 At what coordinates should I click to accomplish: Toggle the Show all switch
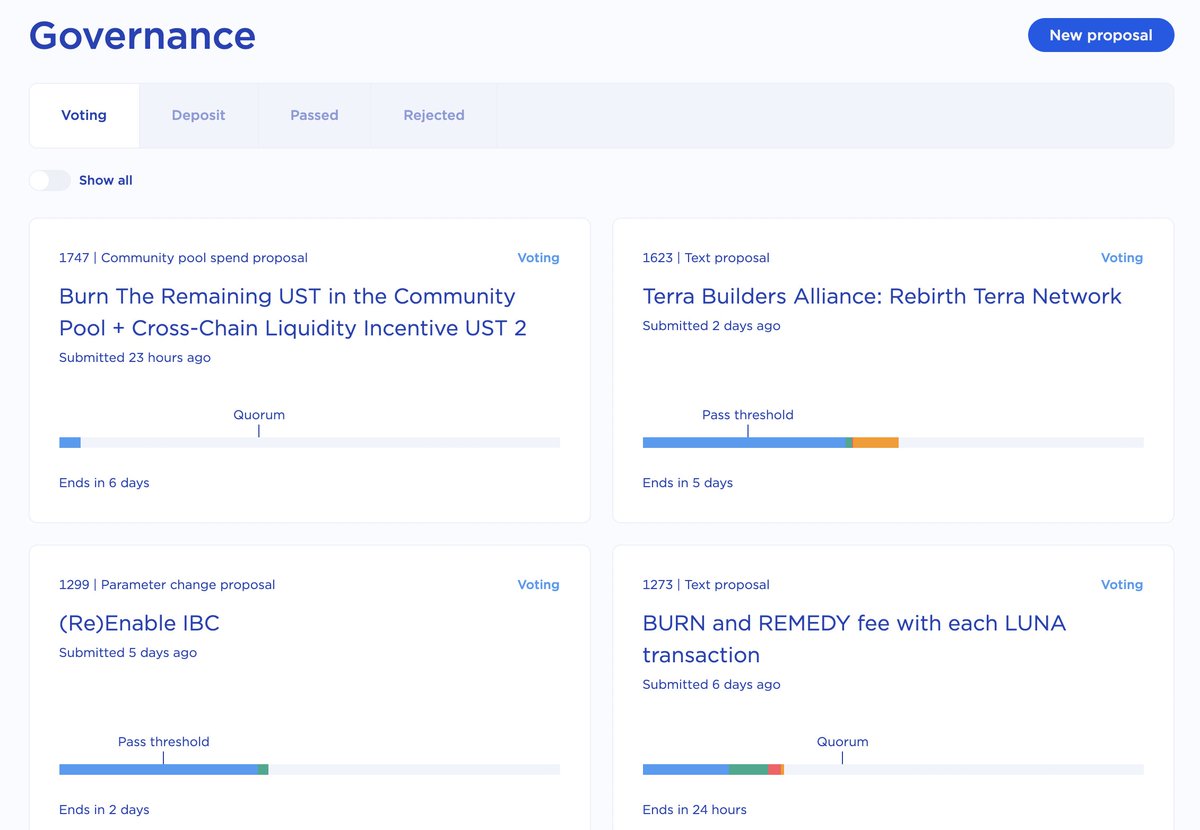(50, 180)
